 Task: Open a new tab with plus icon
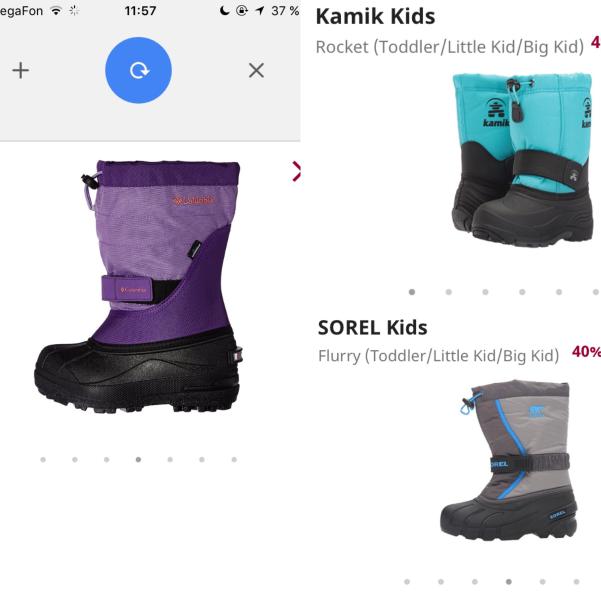point(21,71)
